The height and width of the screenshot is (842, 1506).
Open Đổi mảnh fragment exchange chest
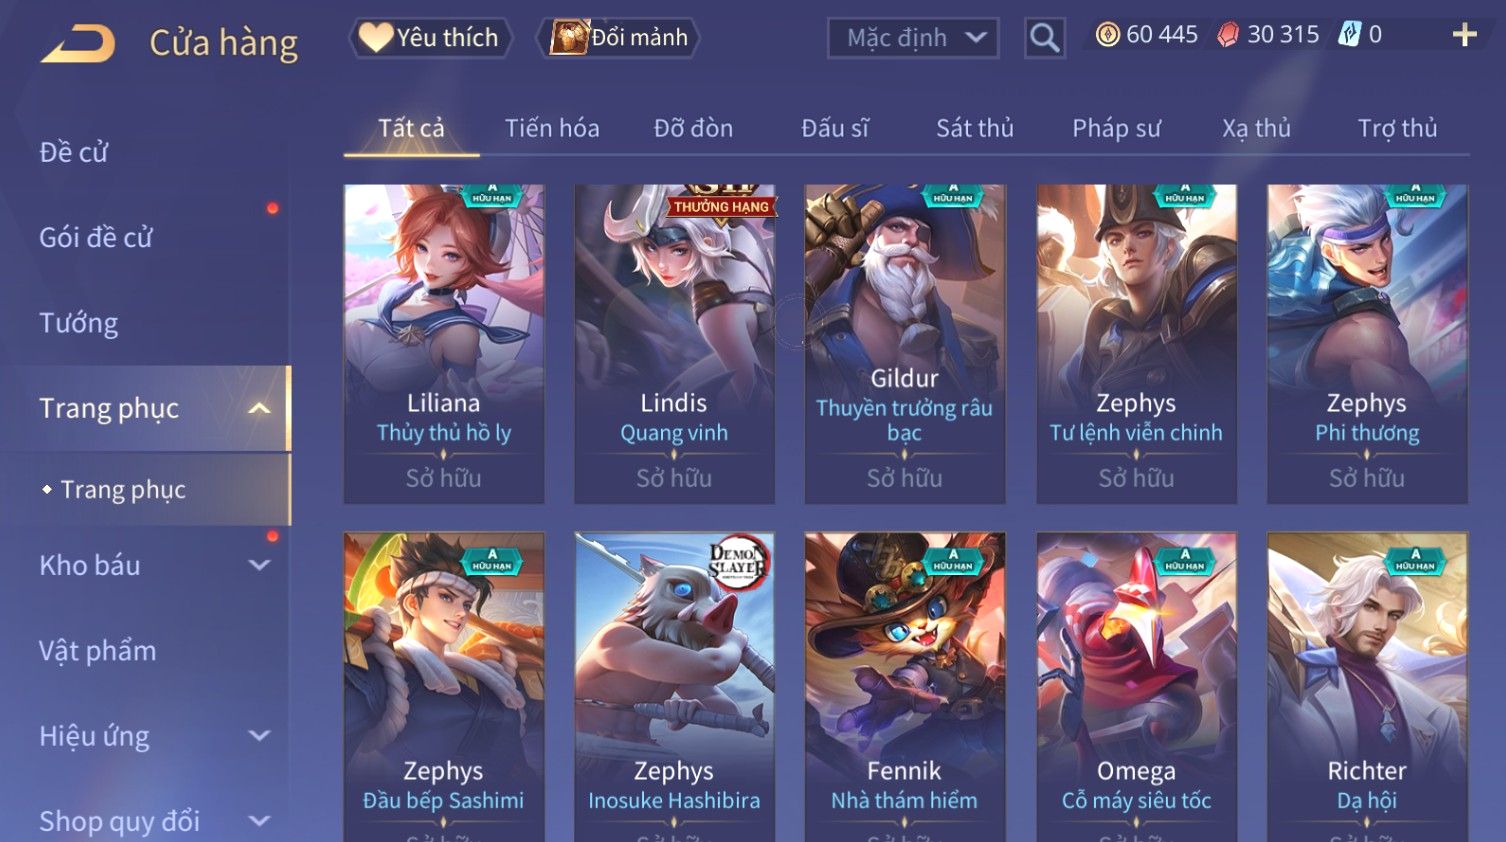[x=618, y=38]
